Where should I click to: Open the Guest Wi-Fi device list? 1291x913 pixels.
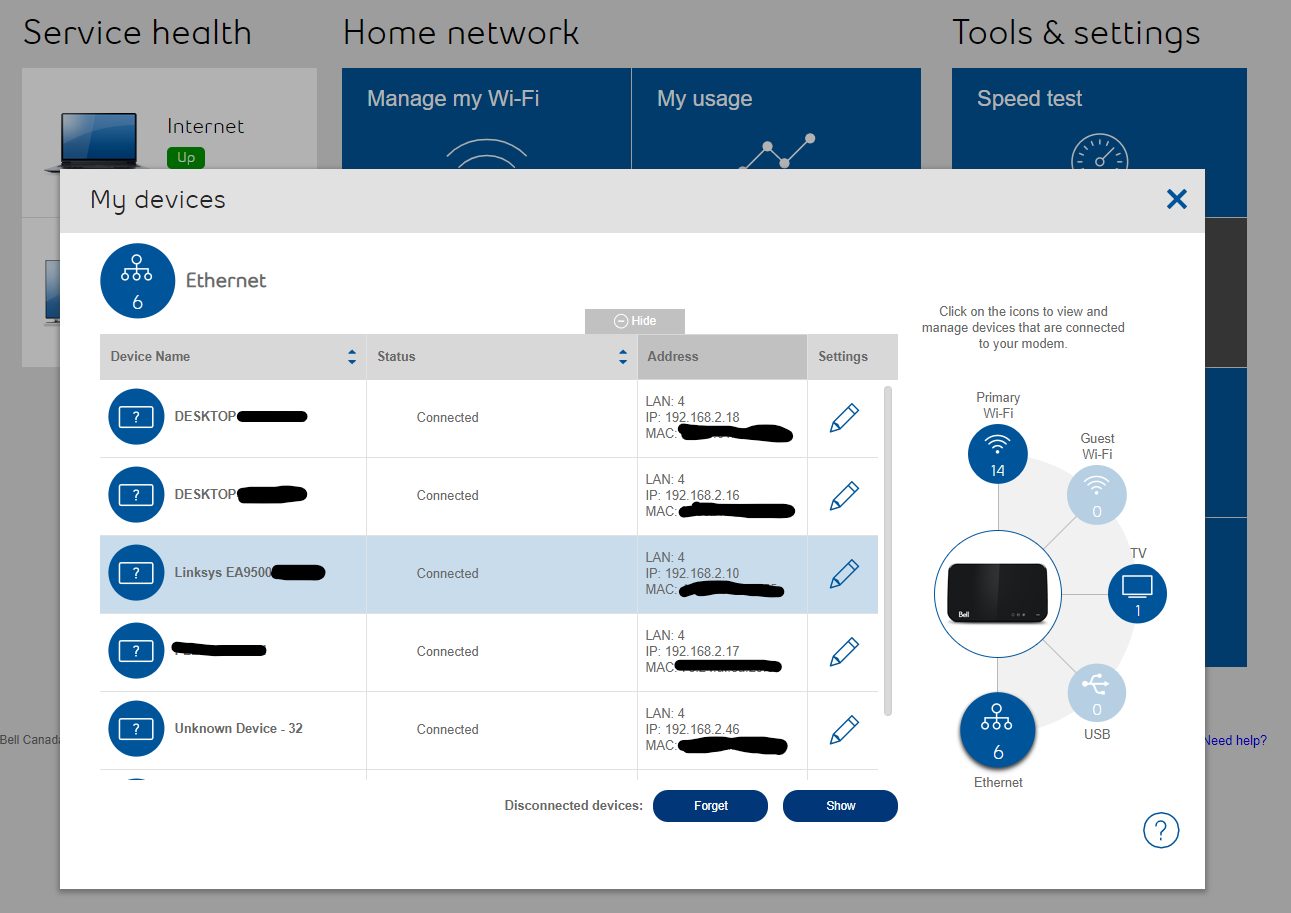[x=1096, y=494]
